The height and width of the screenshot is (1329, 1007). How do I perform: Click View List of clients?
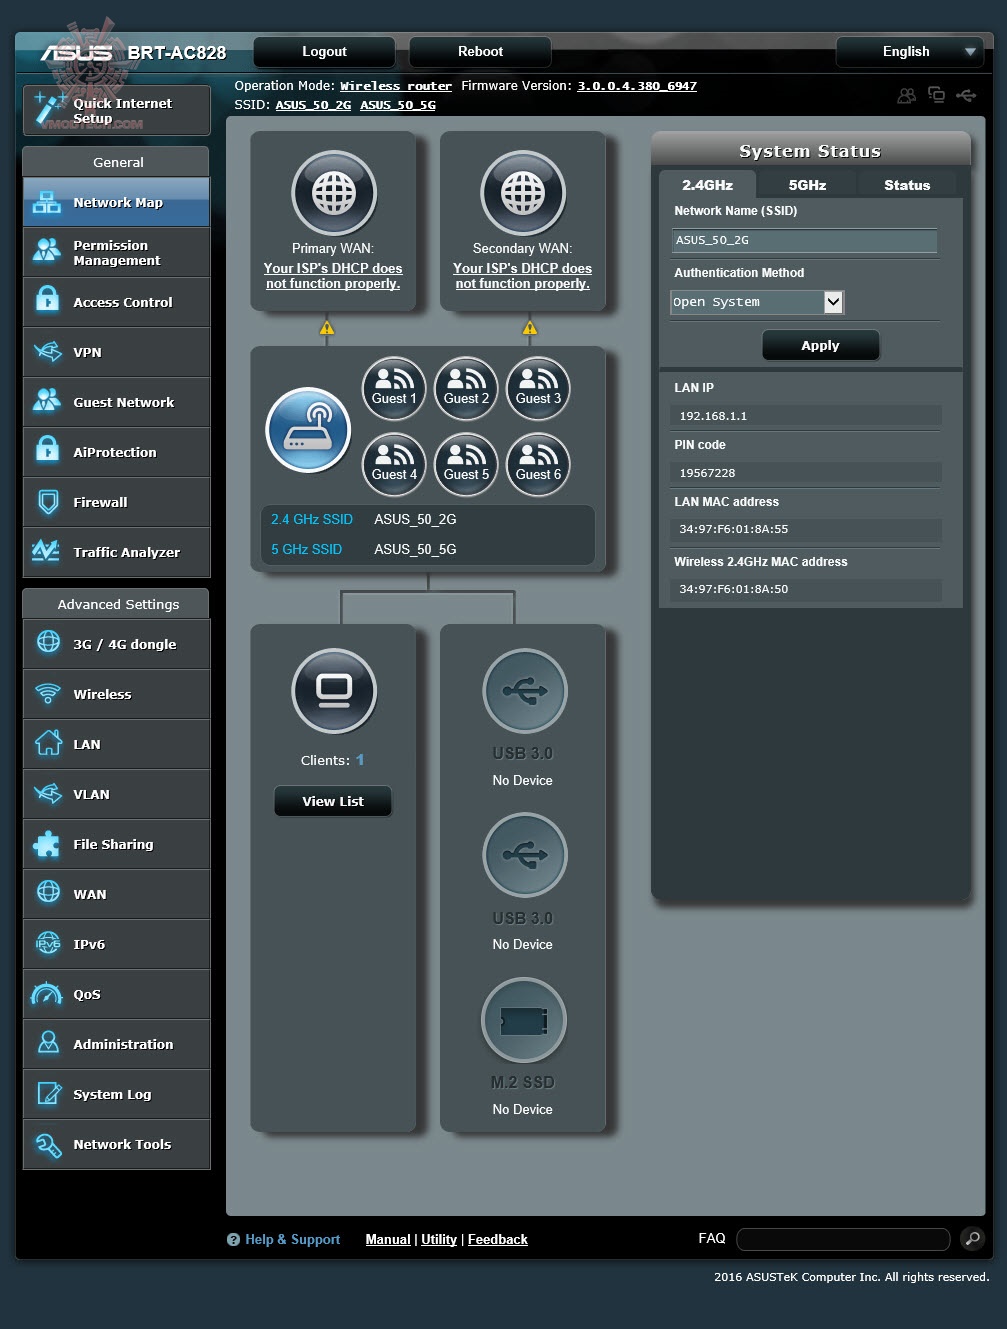[x=333, y=801]
